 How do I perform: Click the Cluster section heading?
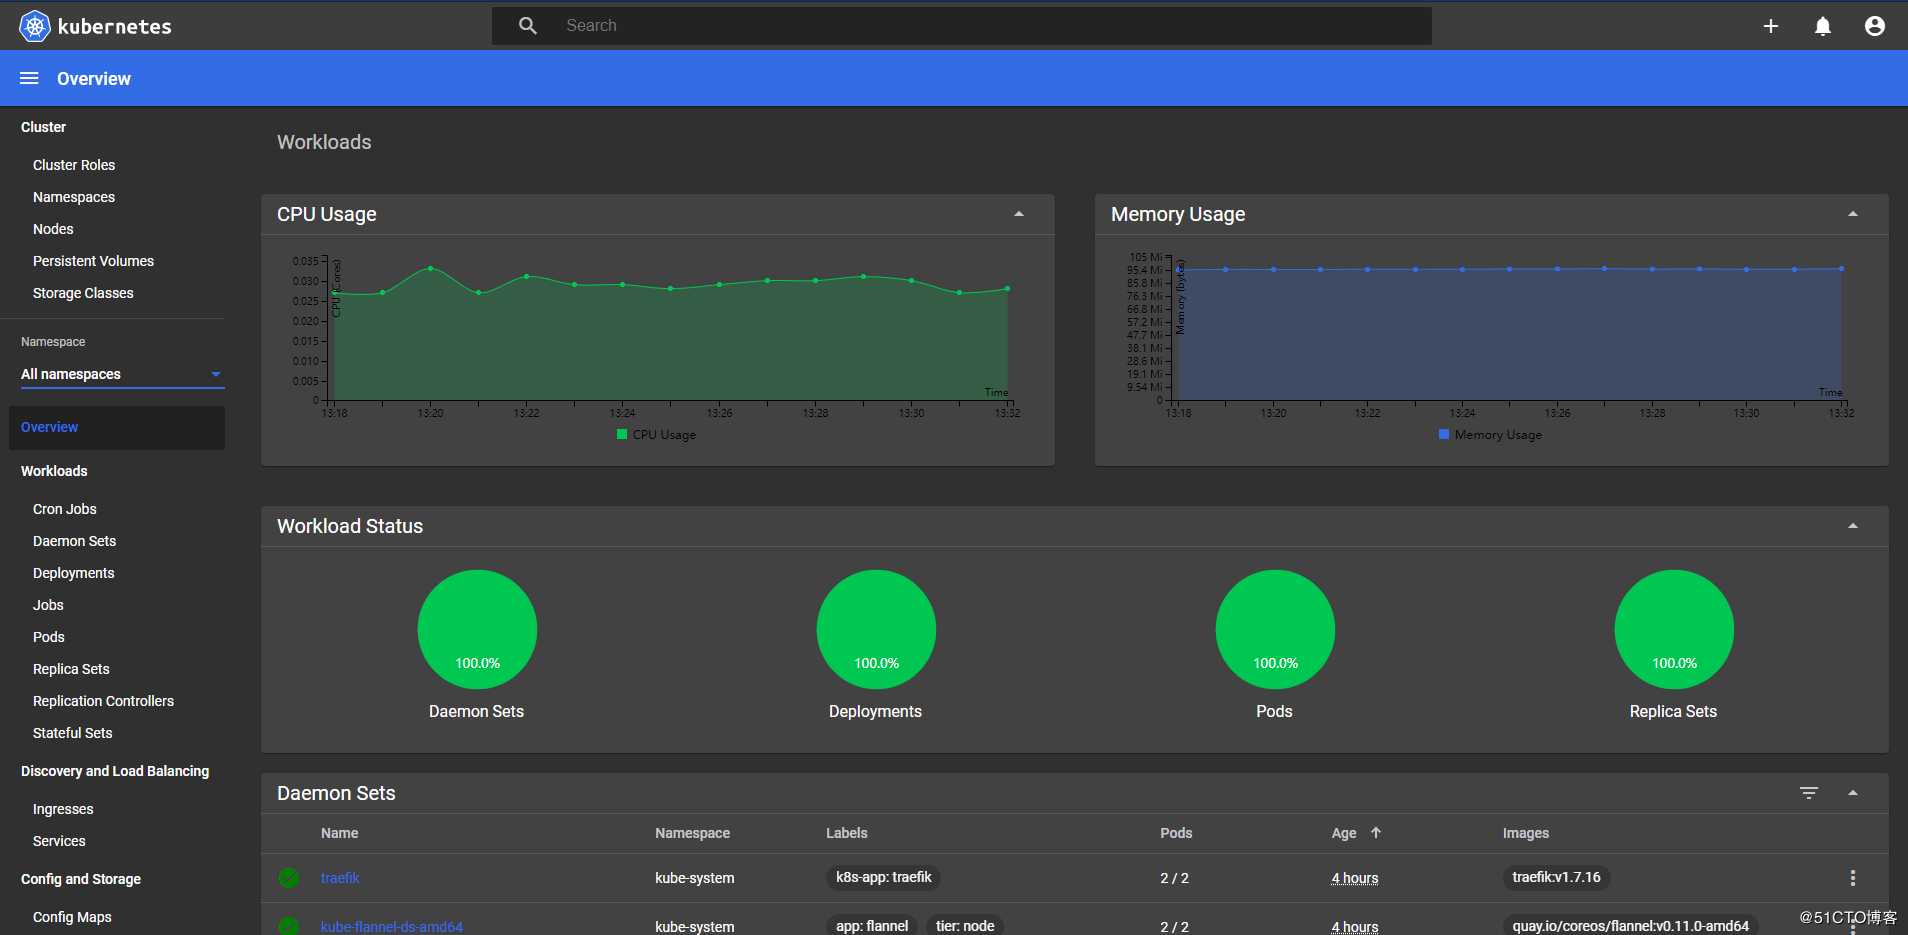[43, 127]
